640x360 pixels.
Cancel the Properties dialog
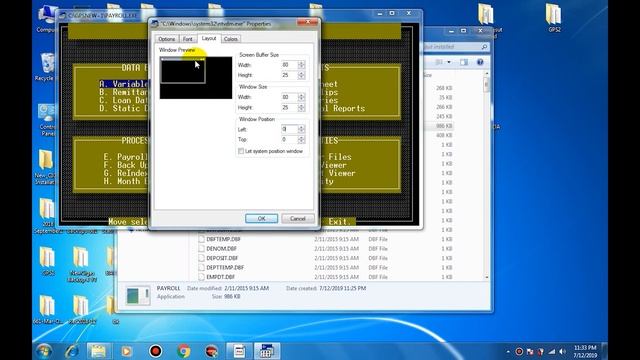tap(298, 218)
